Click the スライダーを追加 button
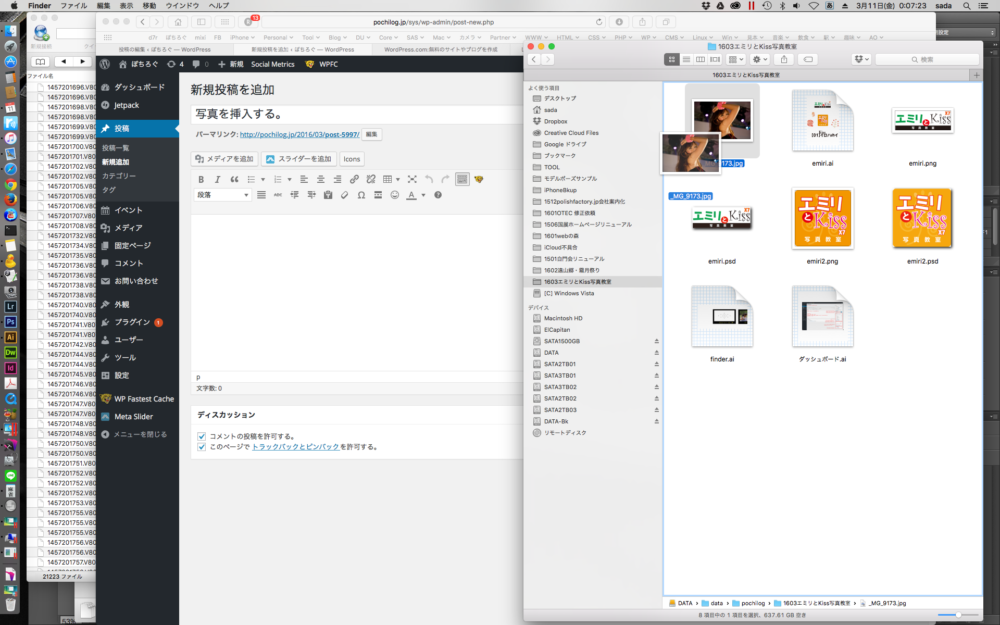The image size is (1000, 625). click(298, 158)
